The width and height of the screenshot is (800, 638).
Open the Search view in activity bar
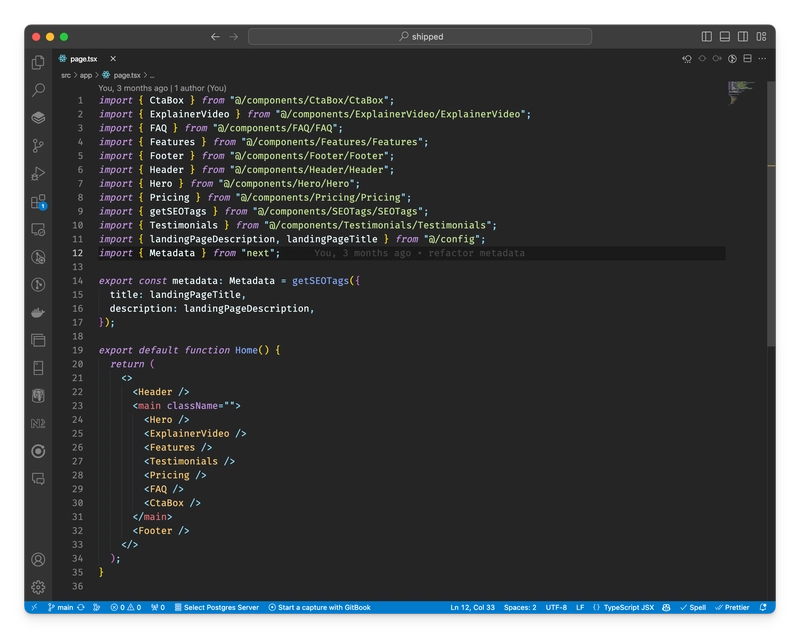point(38,90)
